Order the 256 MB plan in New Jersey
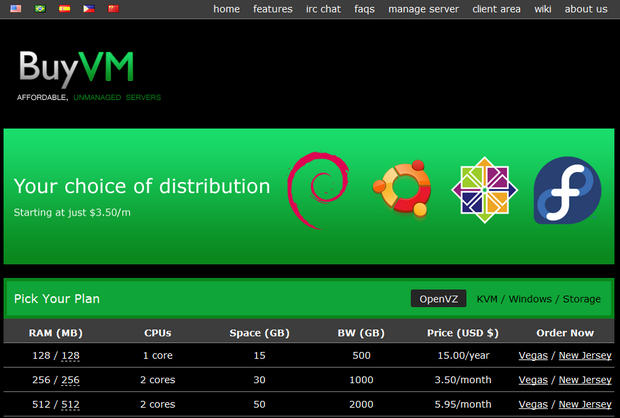The image size is (620, 418). [585, 380]
